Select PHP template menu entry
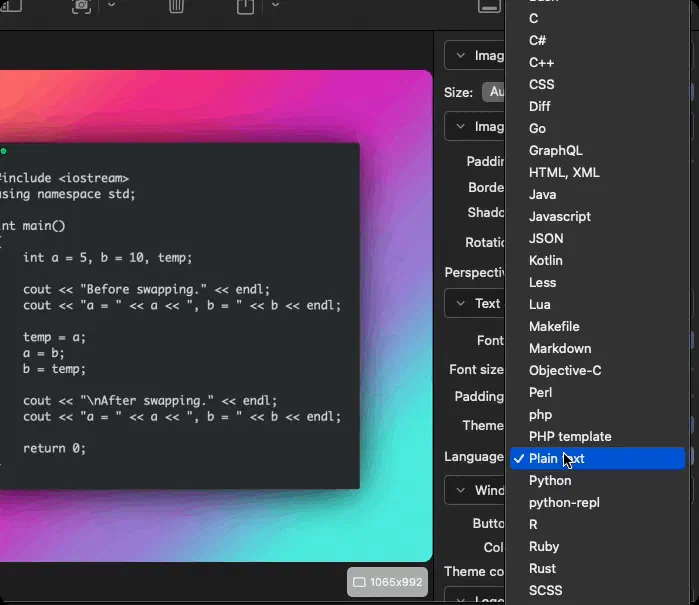Viewport: 699px width, 605px height. (x=597, y=436)
